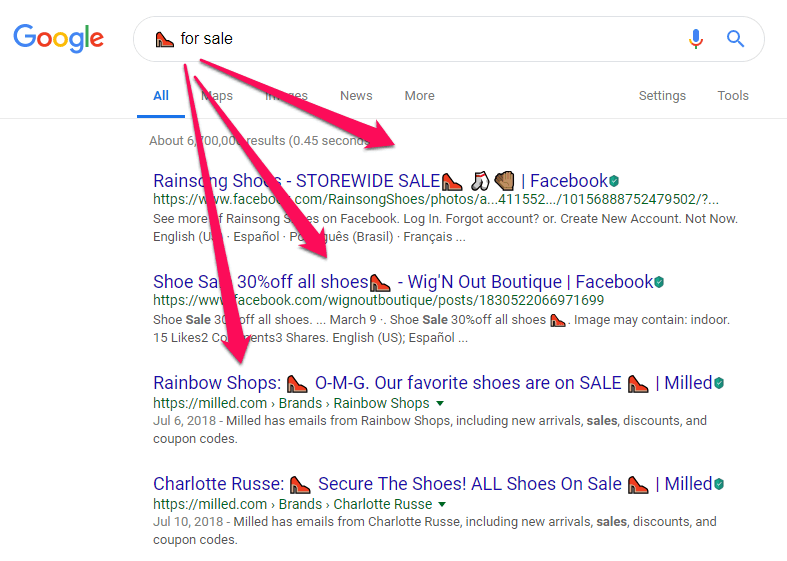Click the Google logo

[58, 39]
